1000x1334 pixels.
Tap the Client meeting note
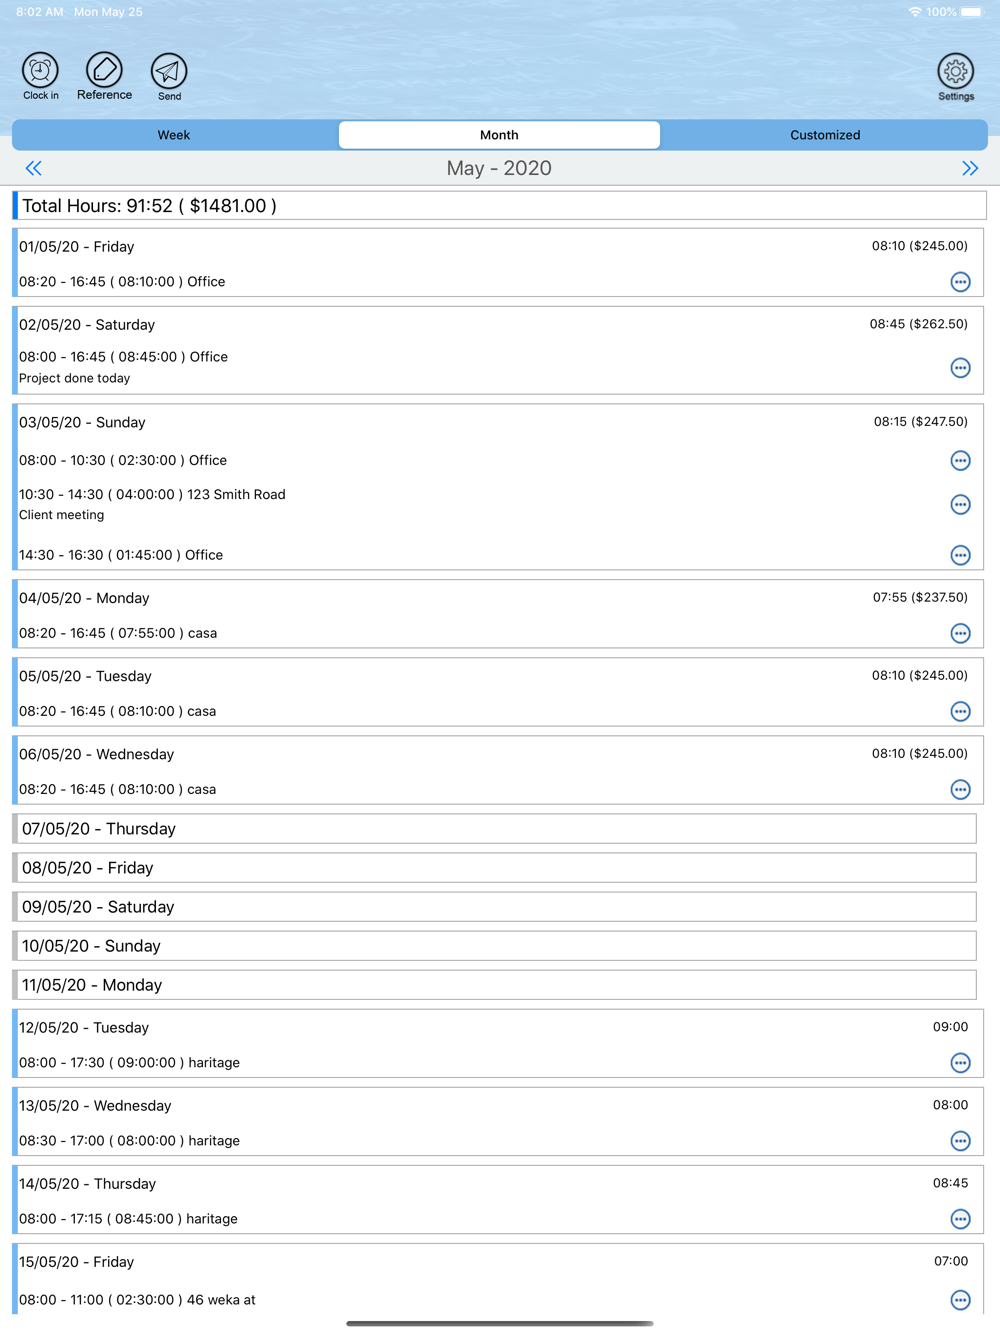tap(61, 515)
